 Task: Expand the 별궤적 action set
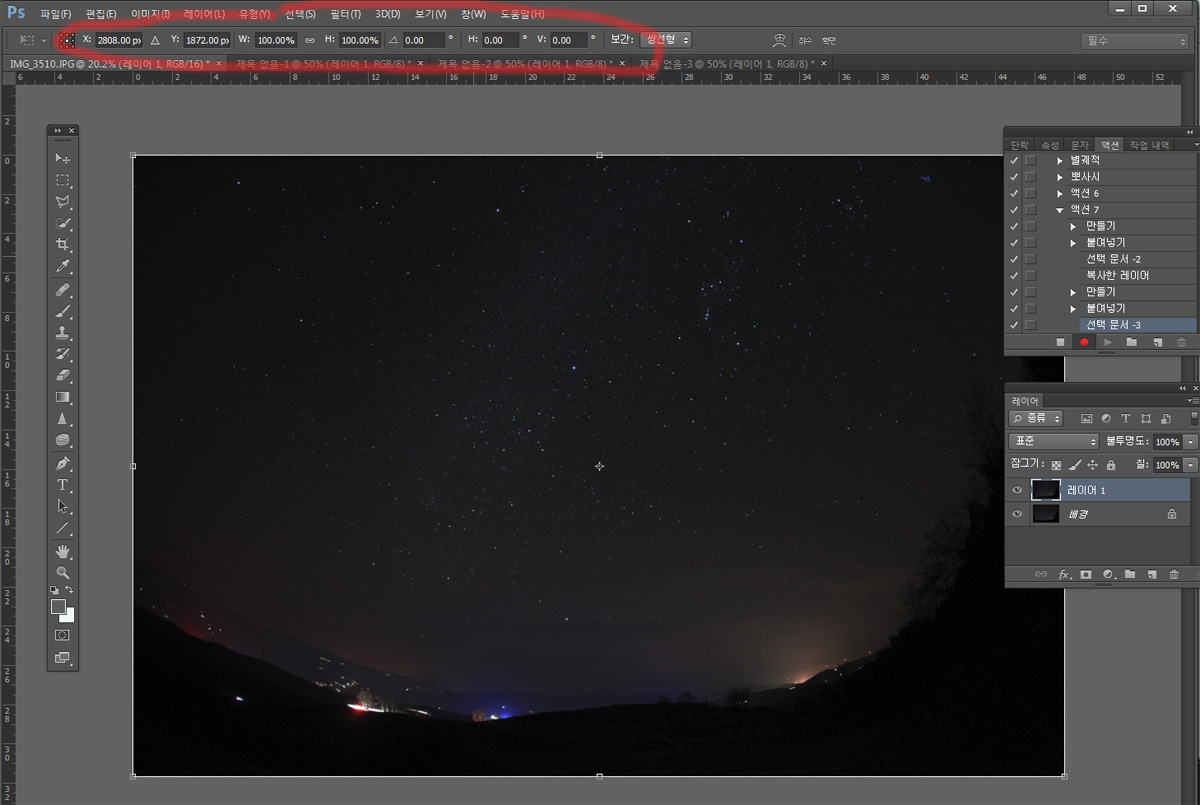pyautogui.click(x=1060, y=160)
